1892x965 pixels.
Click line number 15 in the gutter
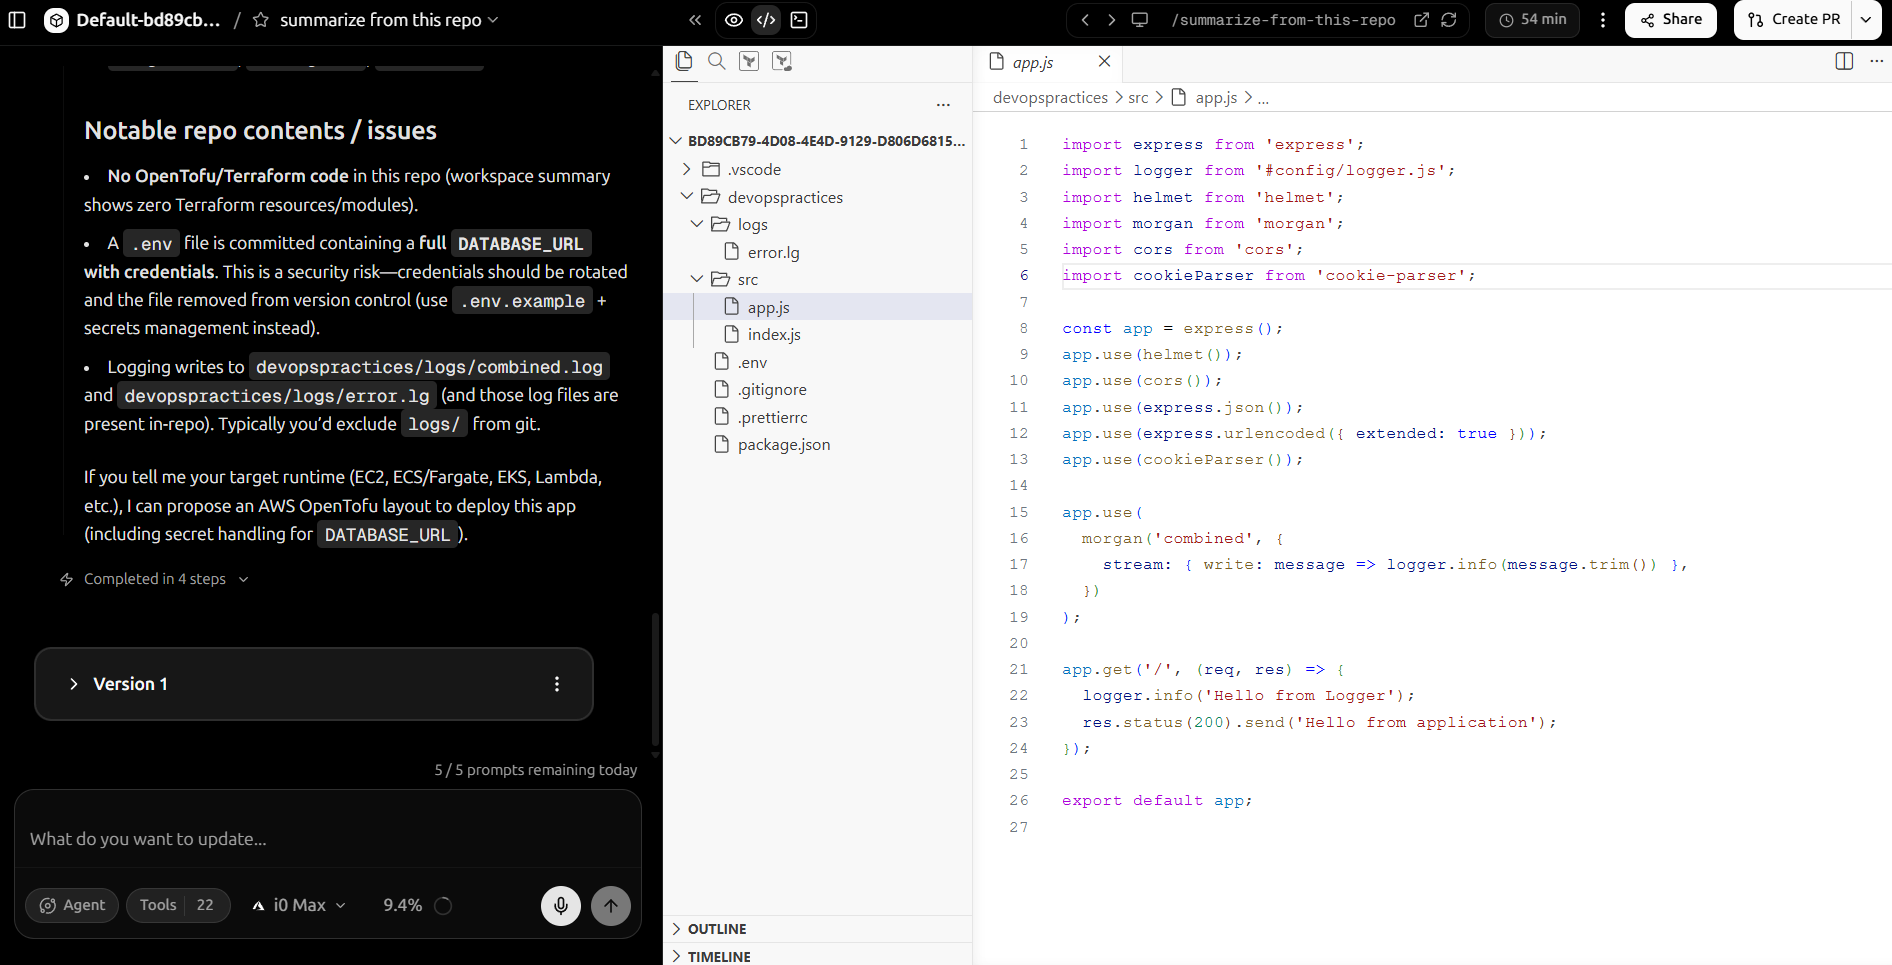[1018, 512]
